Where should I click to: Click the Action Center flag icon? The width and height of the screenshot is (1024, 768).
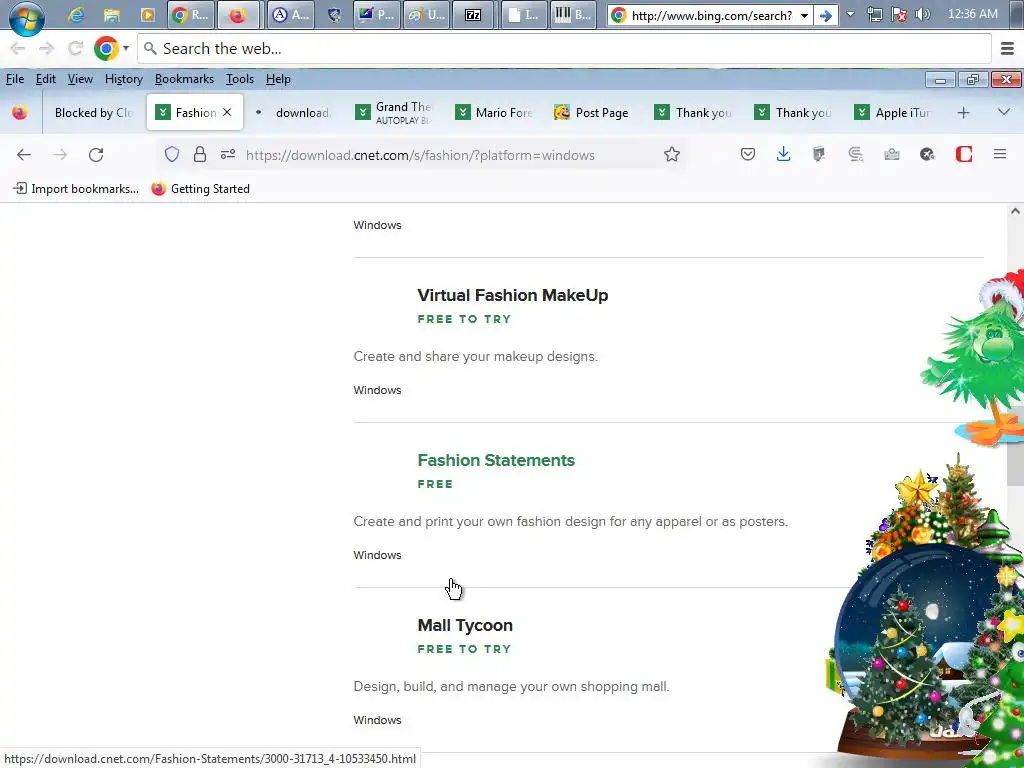tap(899, 14)
